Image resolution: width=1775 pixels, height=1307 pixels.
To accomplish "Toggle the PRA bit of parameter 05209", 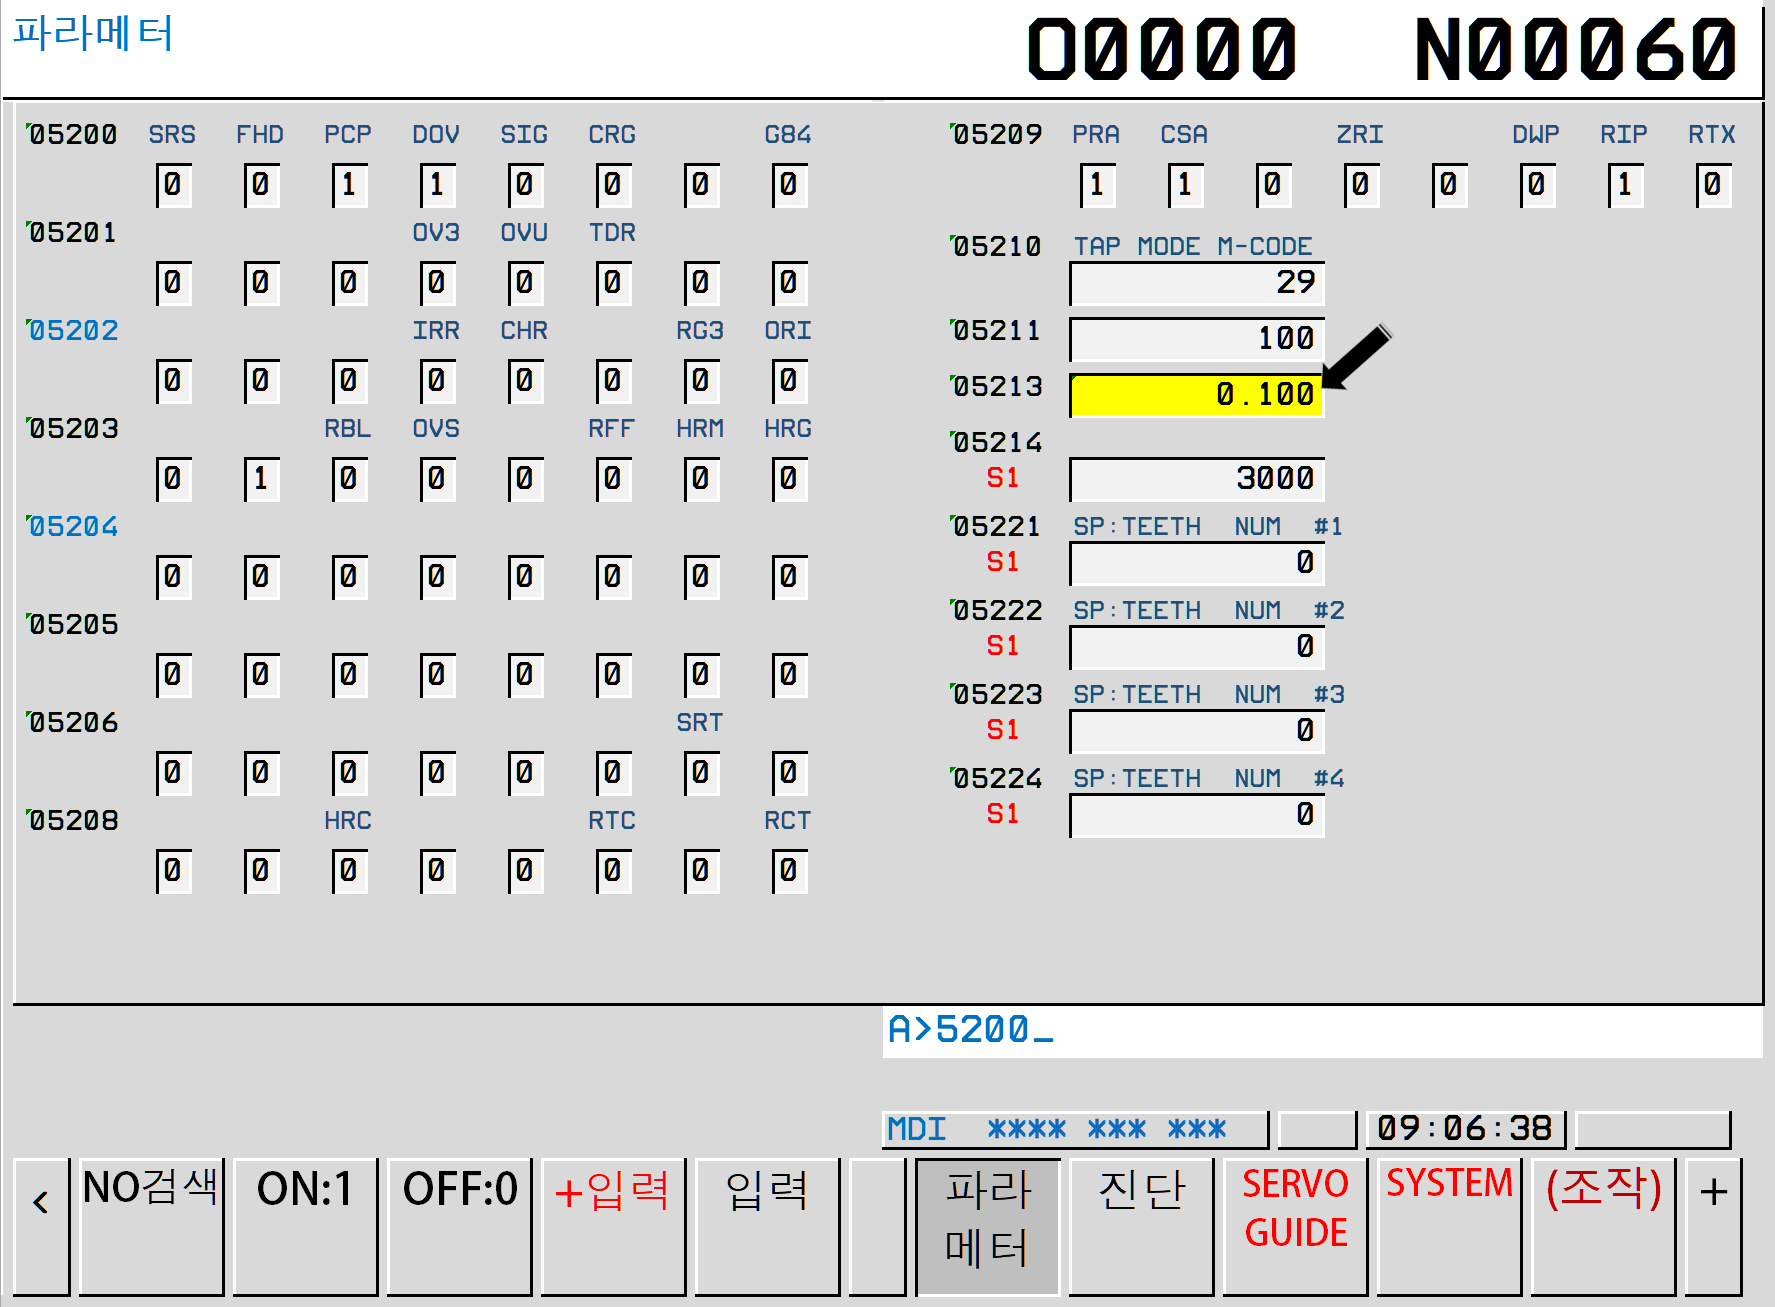I will click(1097, 185).
